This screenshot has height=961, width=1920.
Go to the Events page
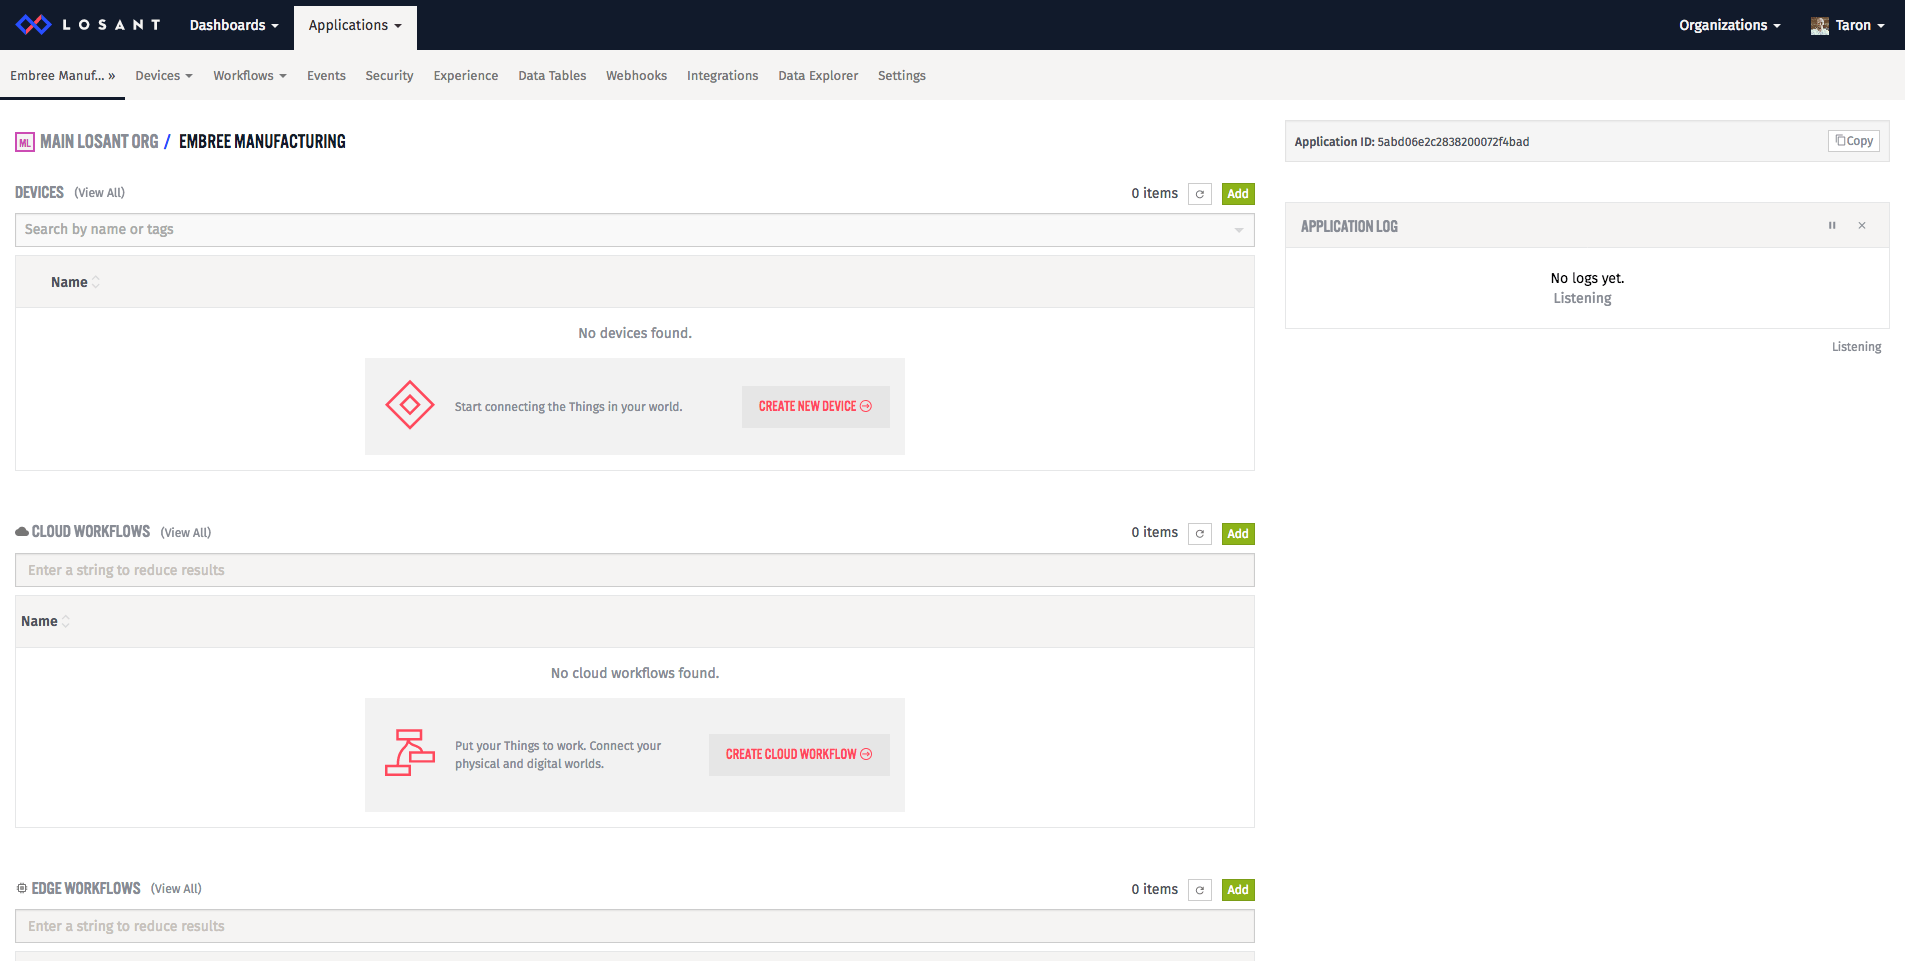coord(326,75)
